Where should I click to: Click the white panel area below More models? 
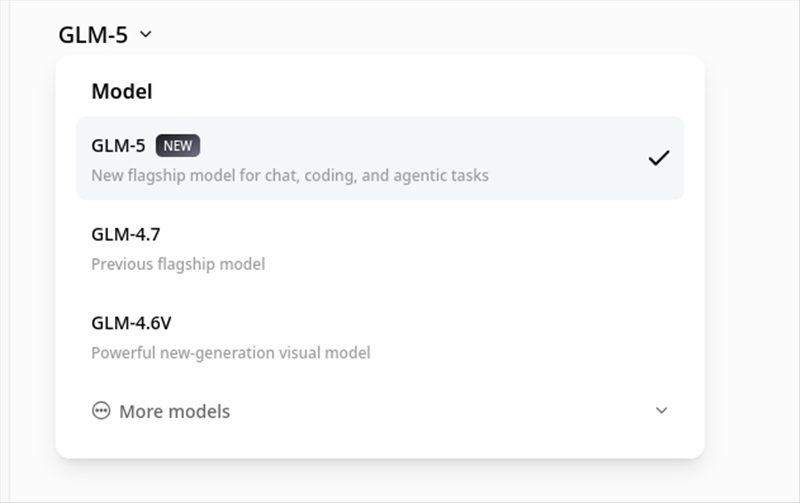click(380, 443)
